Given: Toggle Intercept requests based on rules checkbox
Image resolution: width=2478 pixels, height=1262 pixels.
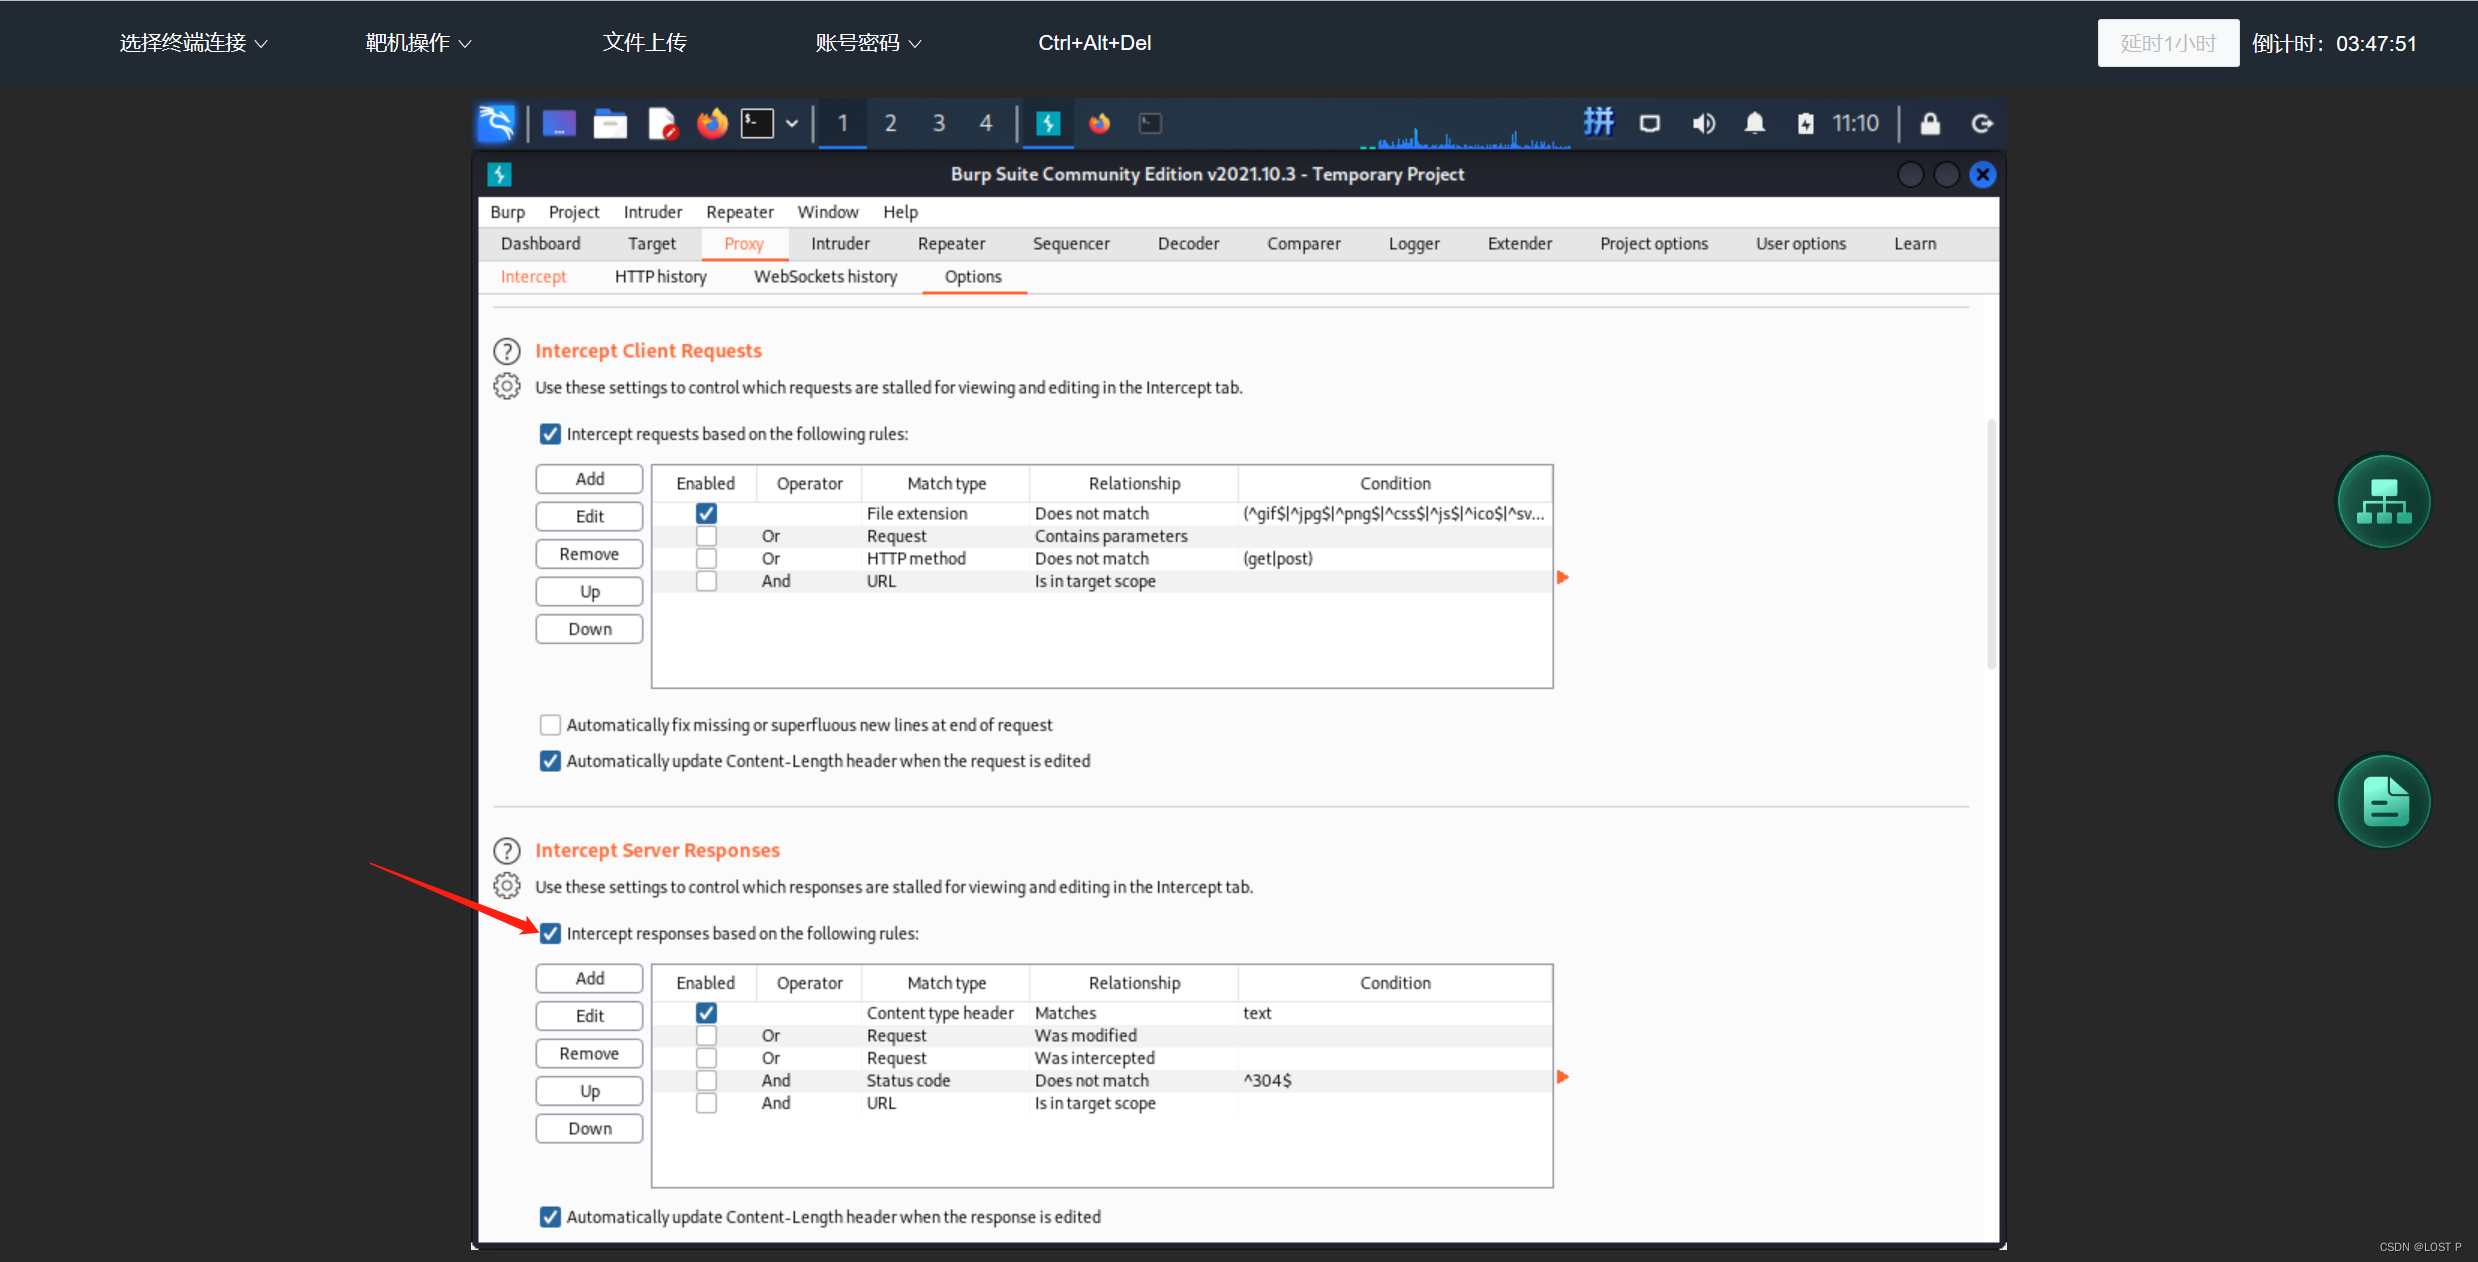Looking at the screenshot, I should coord(550,434).
